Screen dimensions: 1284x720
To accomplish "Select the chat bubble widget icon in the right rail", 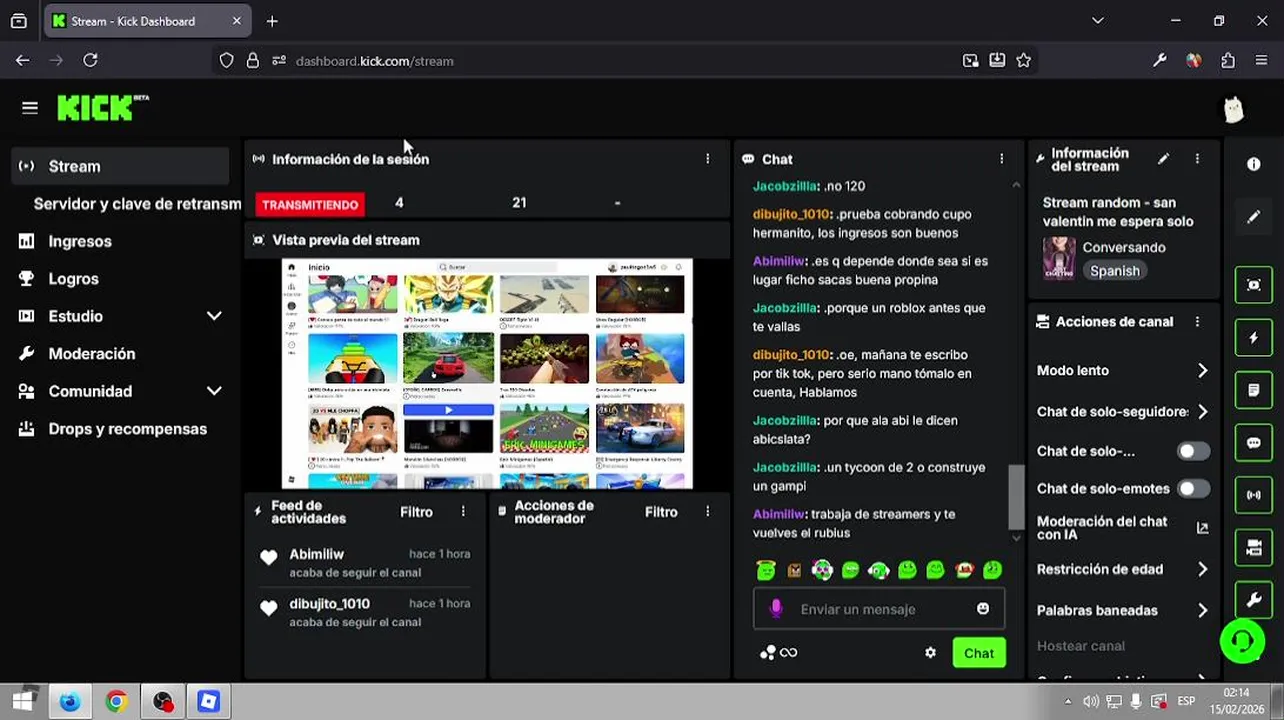I will (x=1254, y=443).
